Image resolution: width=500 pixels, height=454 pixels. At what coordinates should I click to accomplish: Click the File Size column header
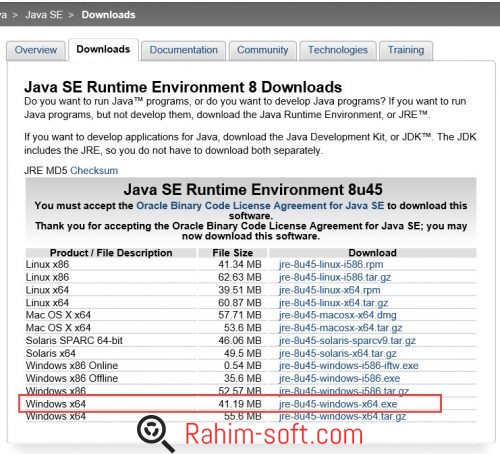click(233, 253)
